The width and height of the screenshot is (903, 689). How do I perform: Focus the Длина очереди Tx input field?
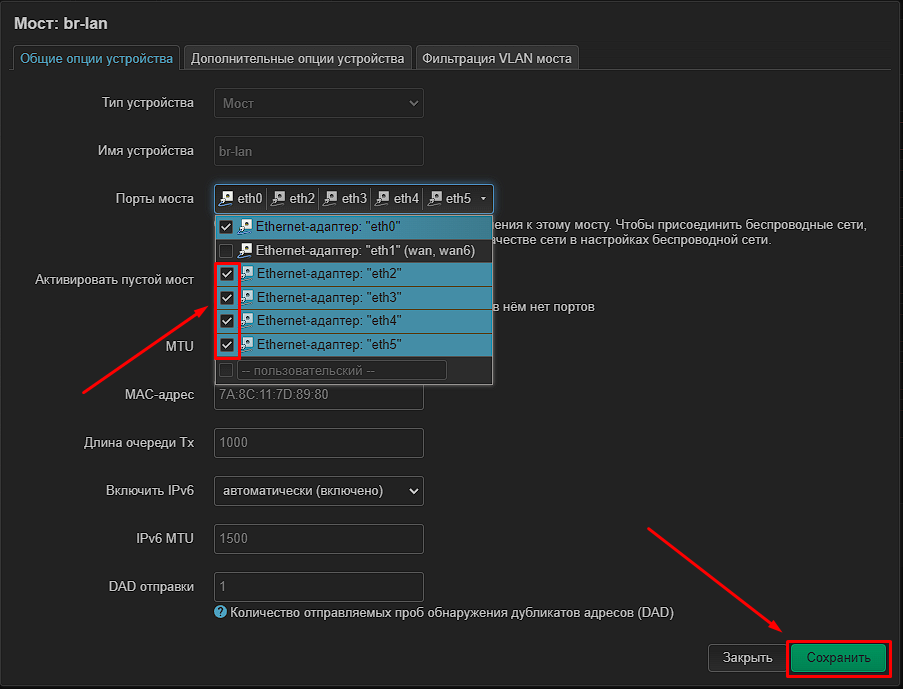pos(319,442)
